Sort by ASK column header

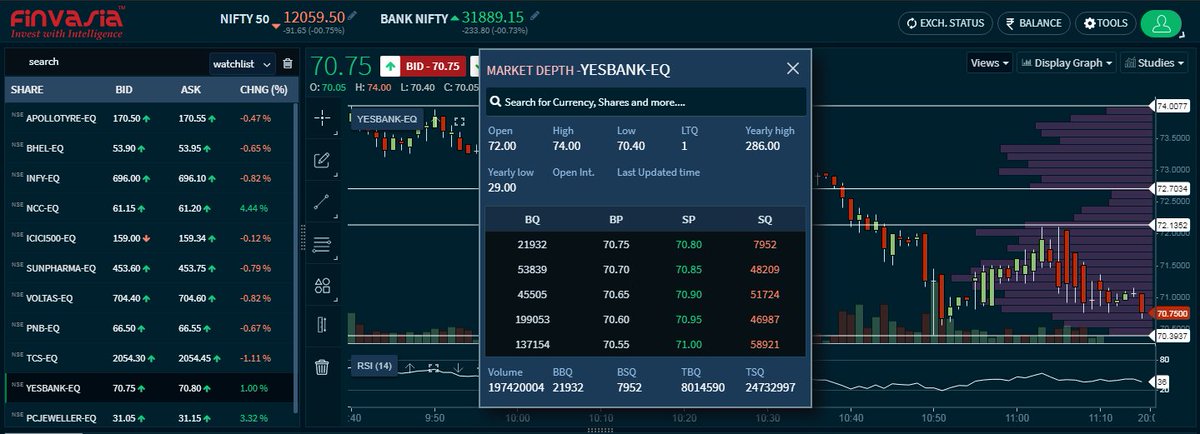click(x=191, y=90)
